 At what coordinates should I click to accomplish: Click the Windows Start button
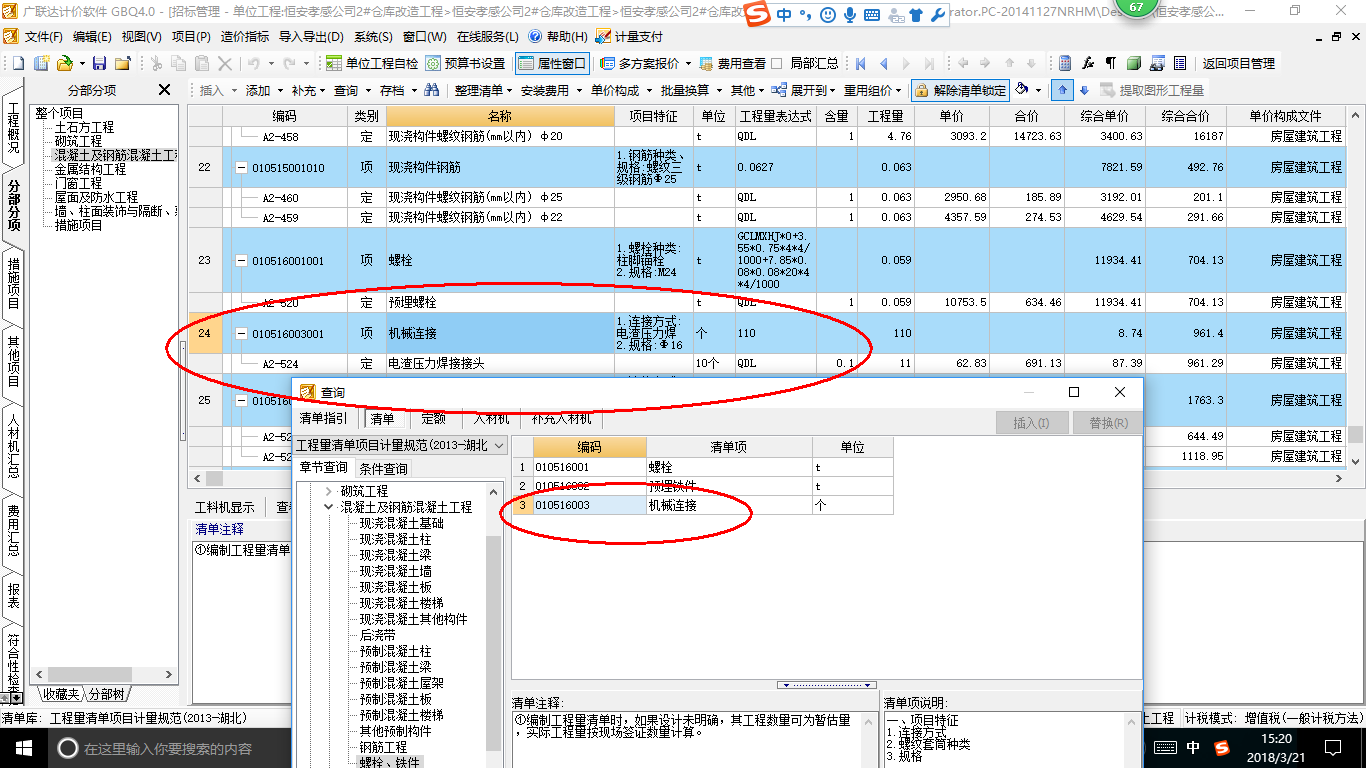(23, 748)
